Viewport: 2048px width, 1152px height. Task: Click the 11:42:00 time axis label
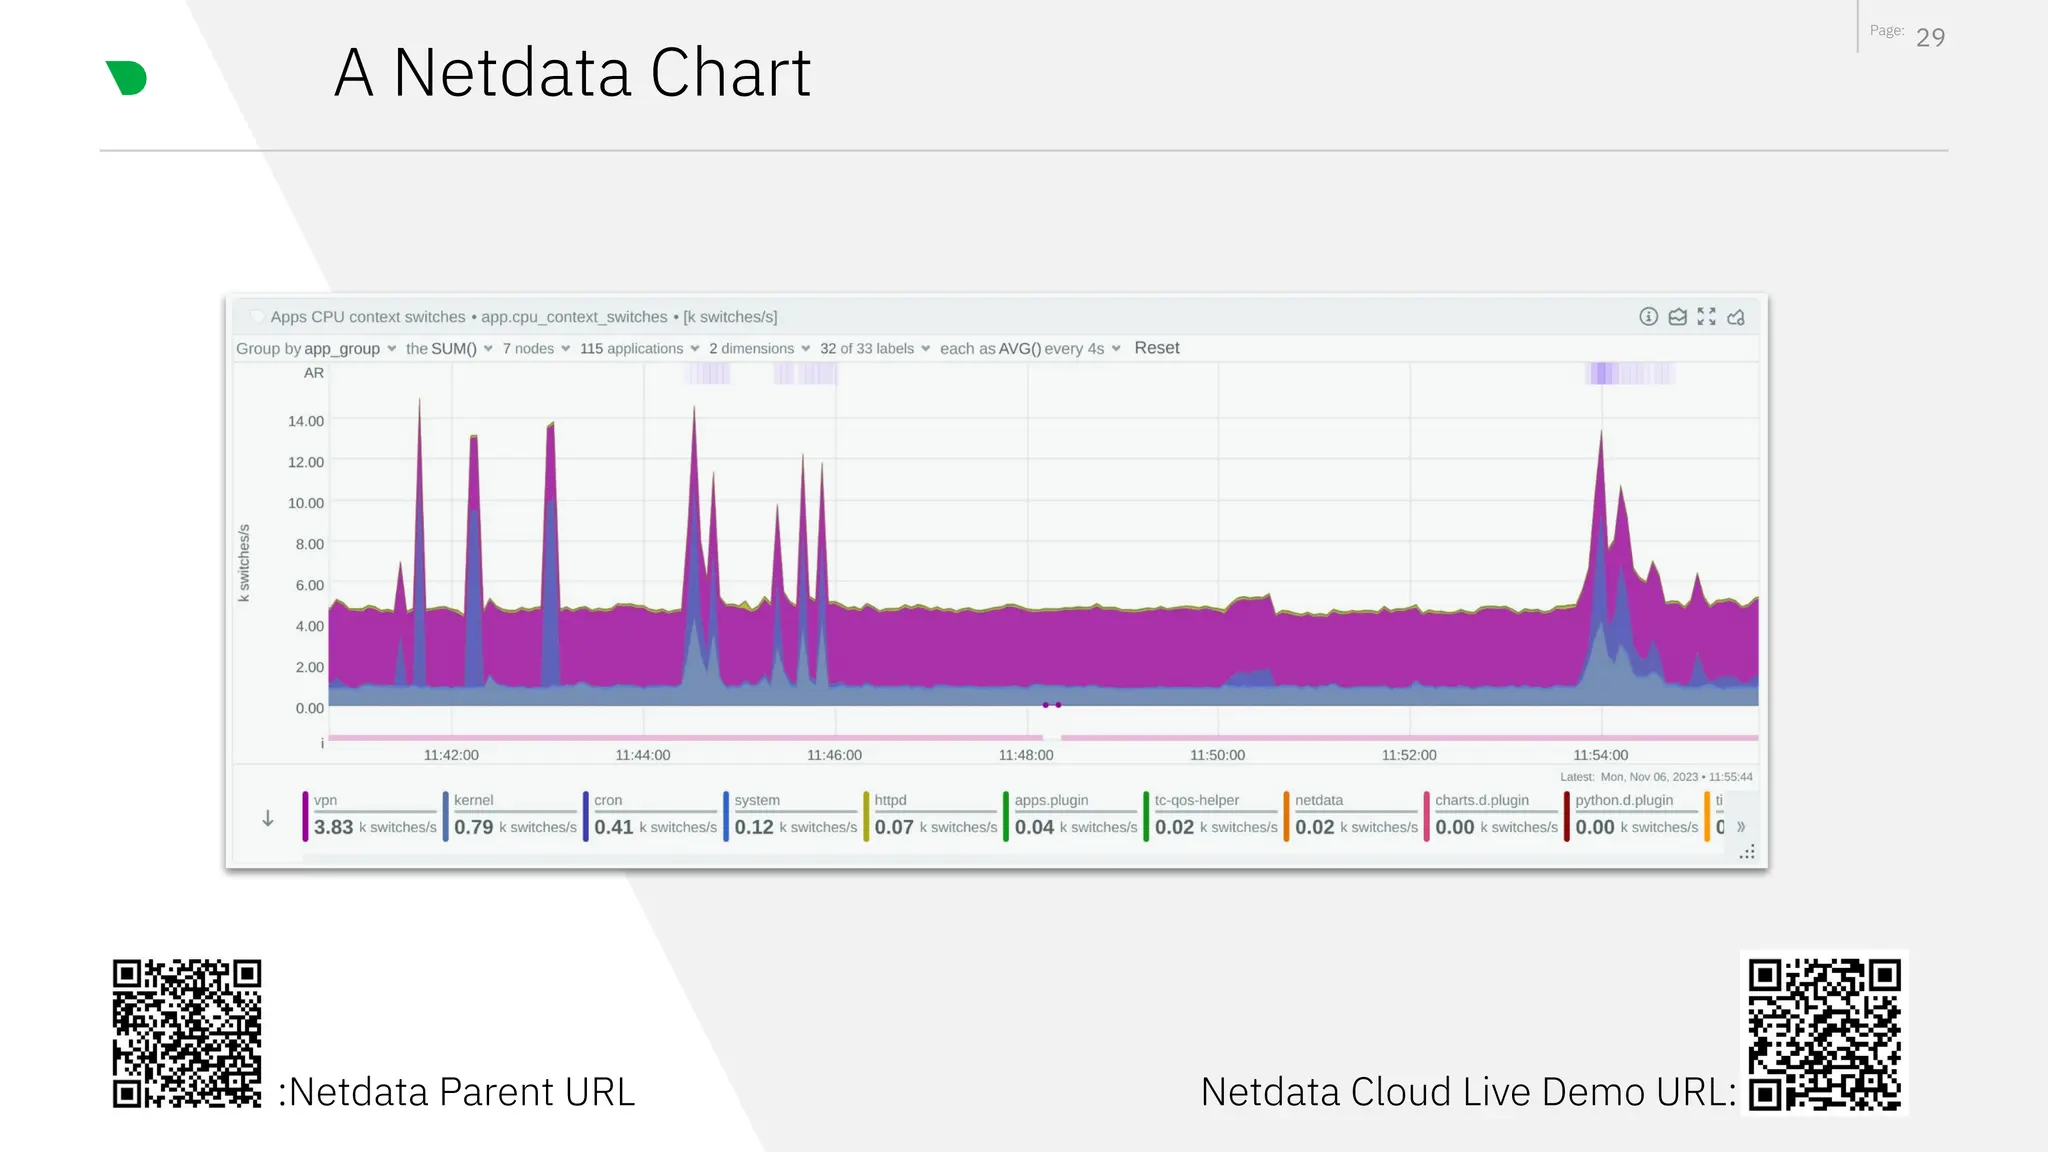[x=451, y=755]
